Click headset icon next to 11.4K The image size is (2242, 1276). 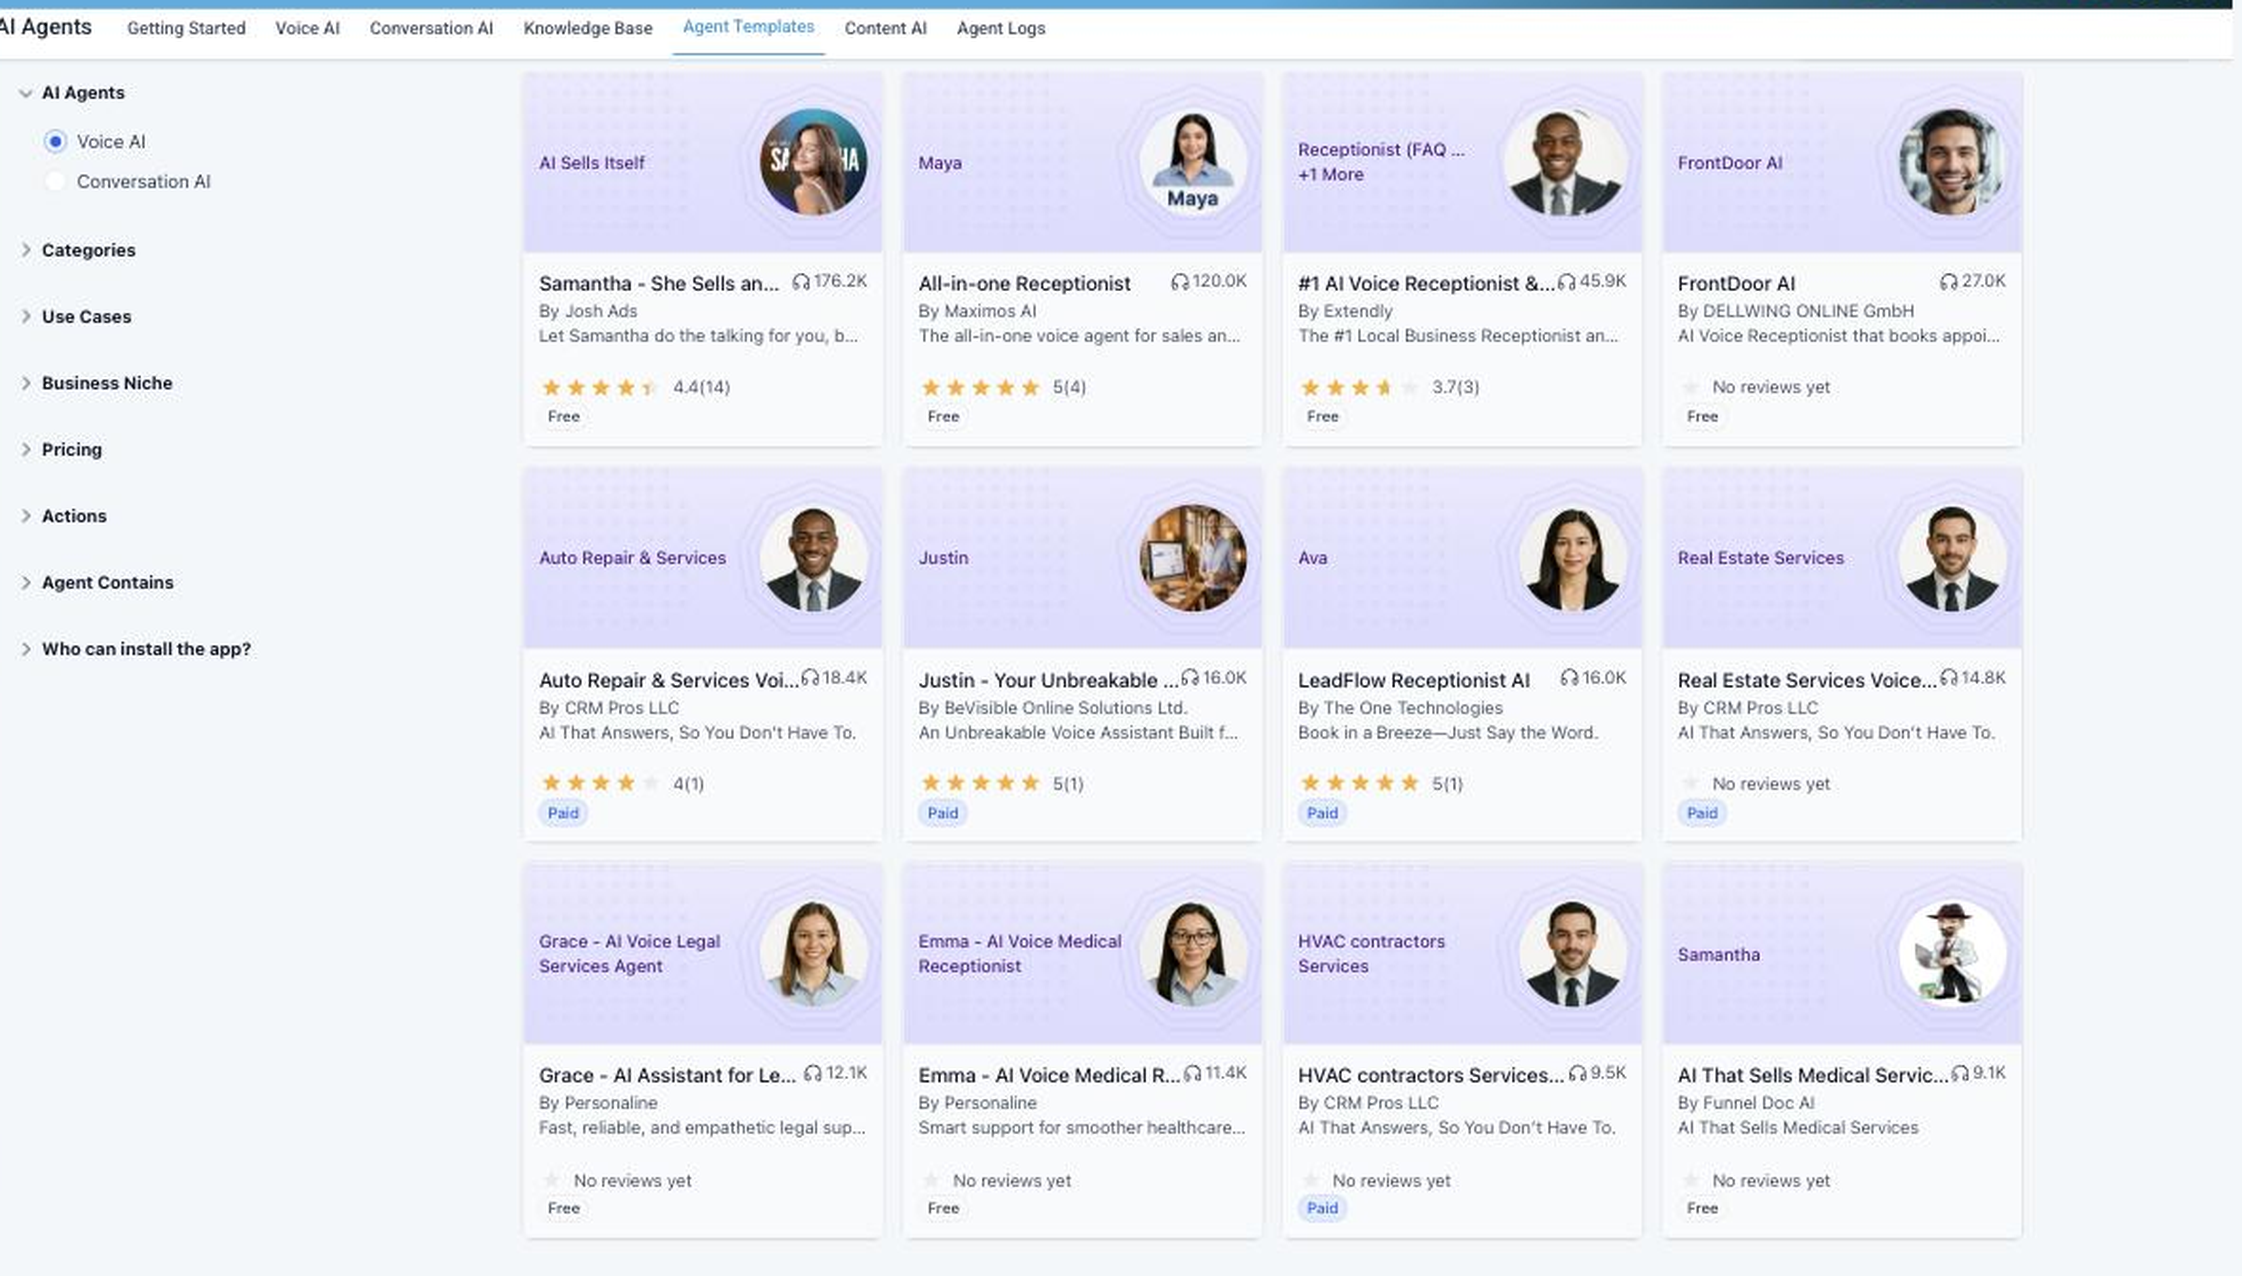click(1192, 1073)
